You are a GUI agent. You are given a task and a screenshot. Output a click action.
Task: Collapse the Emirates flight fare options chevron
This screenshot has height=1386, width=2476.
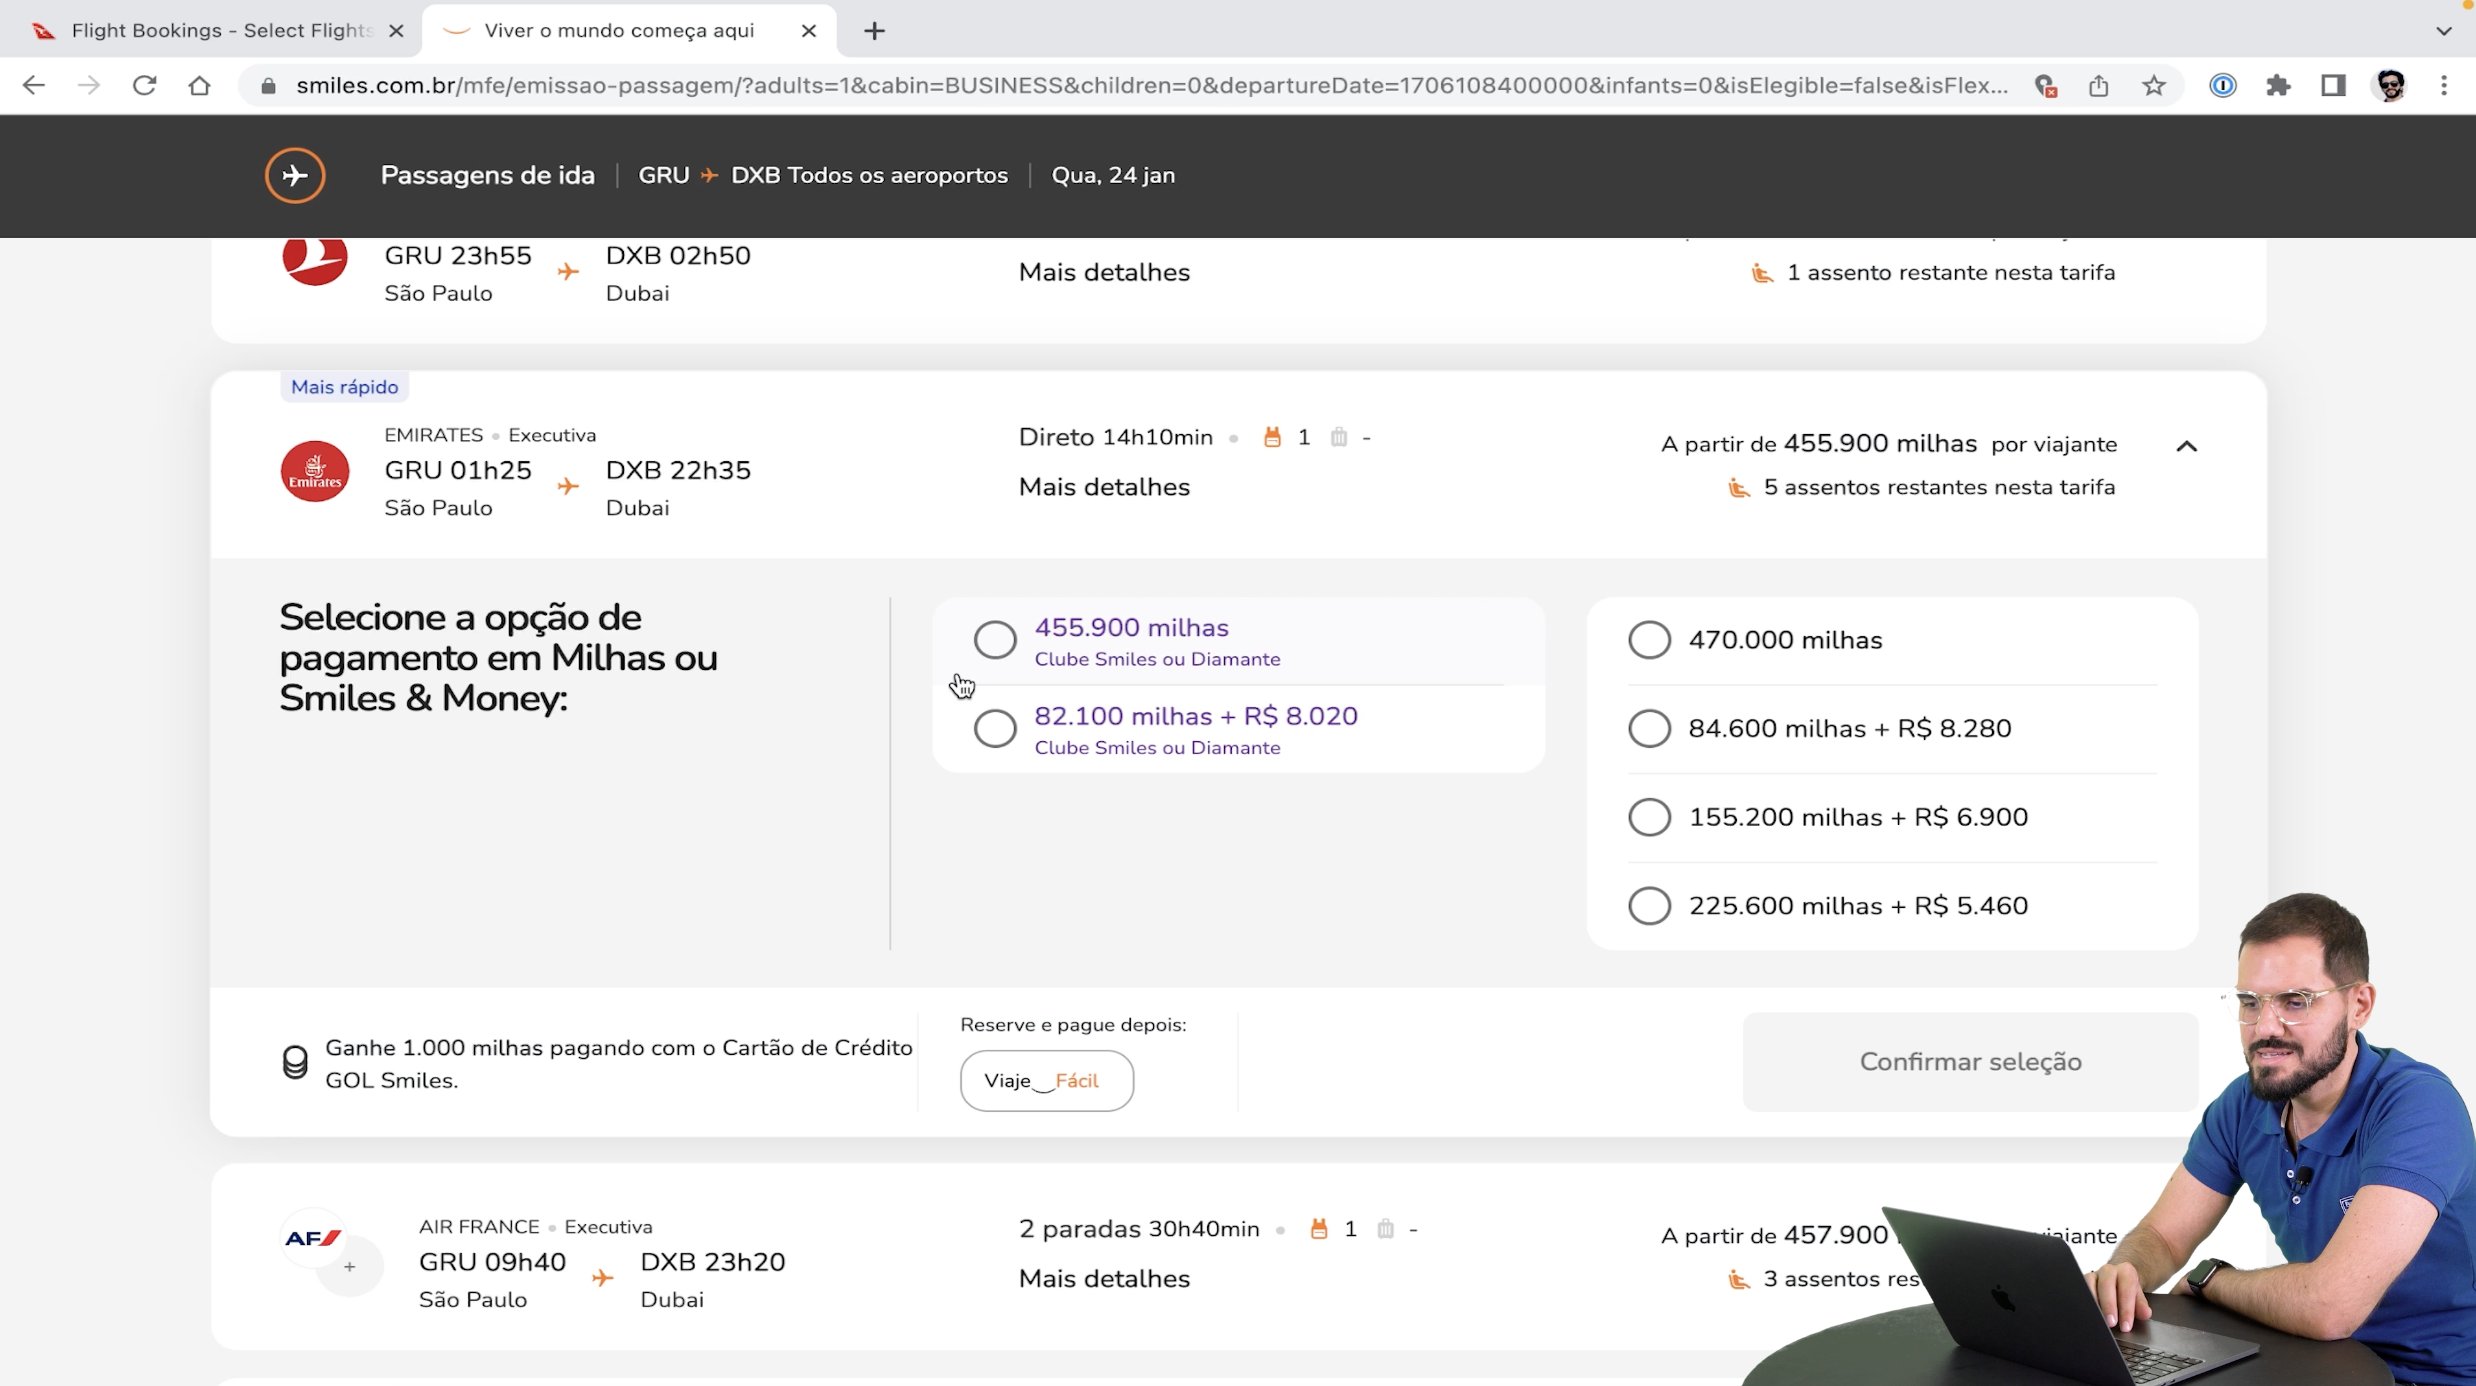tap(2186, 446)
